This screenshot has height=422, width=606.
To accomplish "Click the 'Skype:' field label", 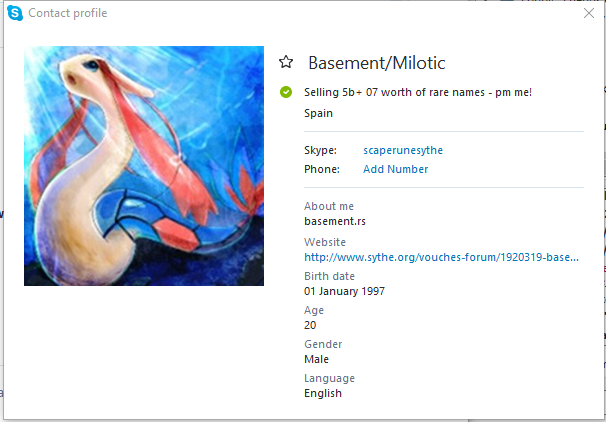I will 320,150.
